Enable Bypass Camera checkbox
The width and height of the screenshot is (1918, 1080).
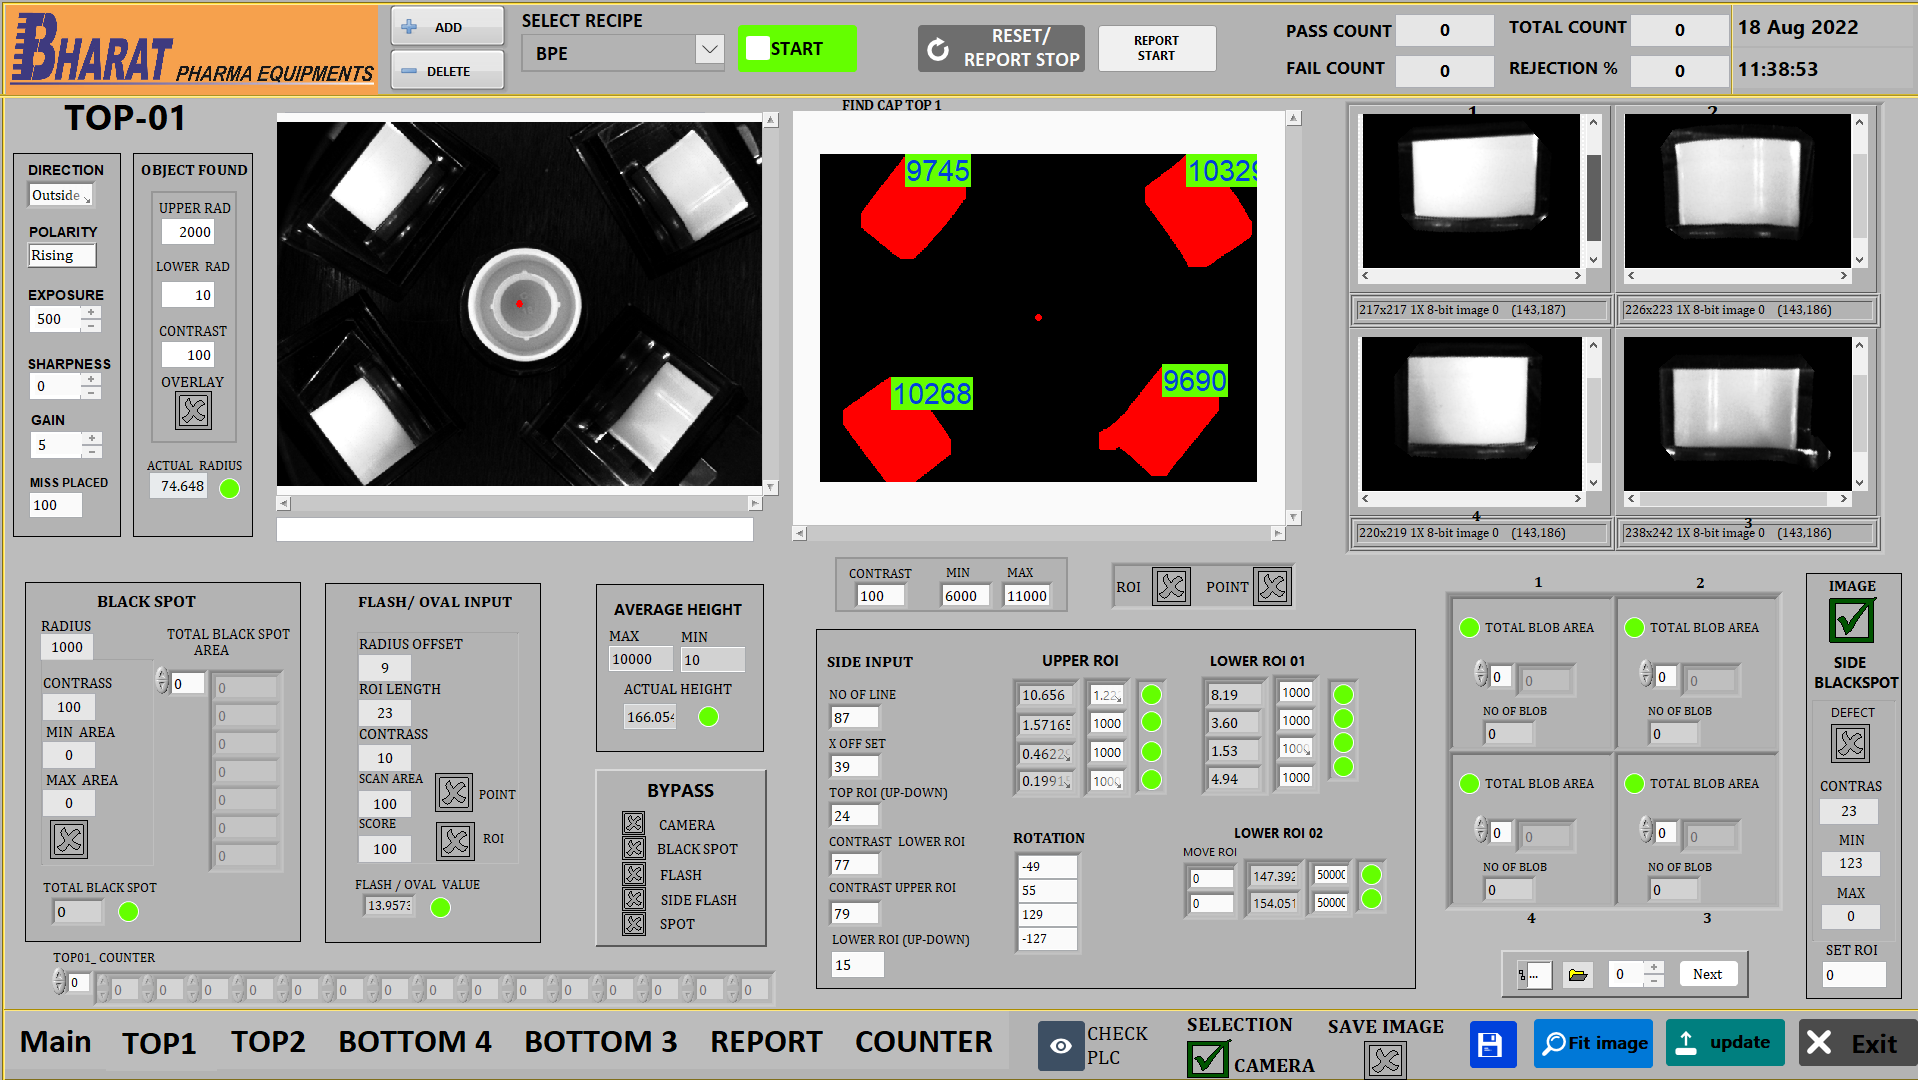[634, 824]
